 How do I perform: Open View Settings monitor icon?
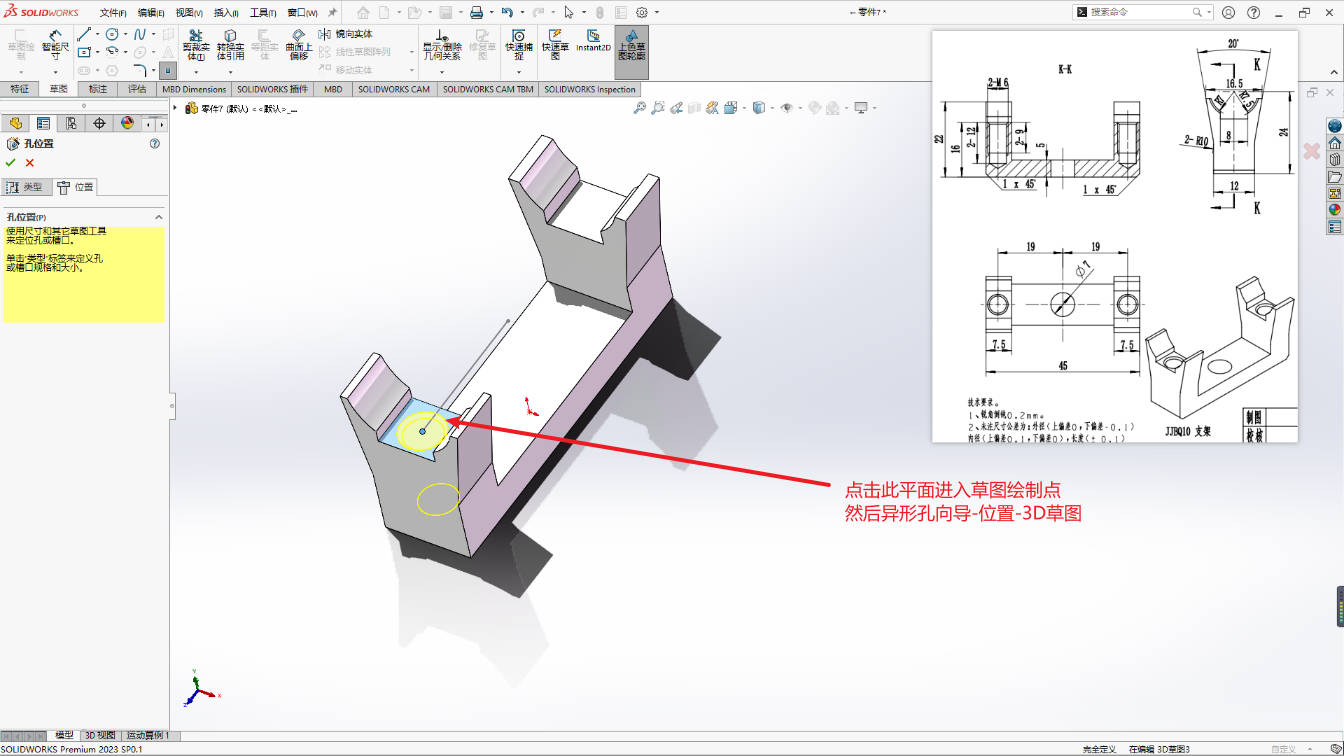[x=860, y=108]
